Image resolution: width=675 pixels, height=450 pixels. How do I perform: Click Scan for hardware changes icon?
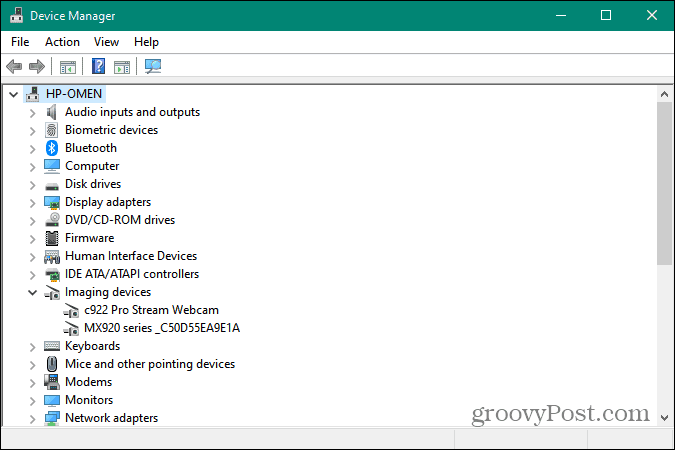point(153,66)
